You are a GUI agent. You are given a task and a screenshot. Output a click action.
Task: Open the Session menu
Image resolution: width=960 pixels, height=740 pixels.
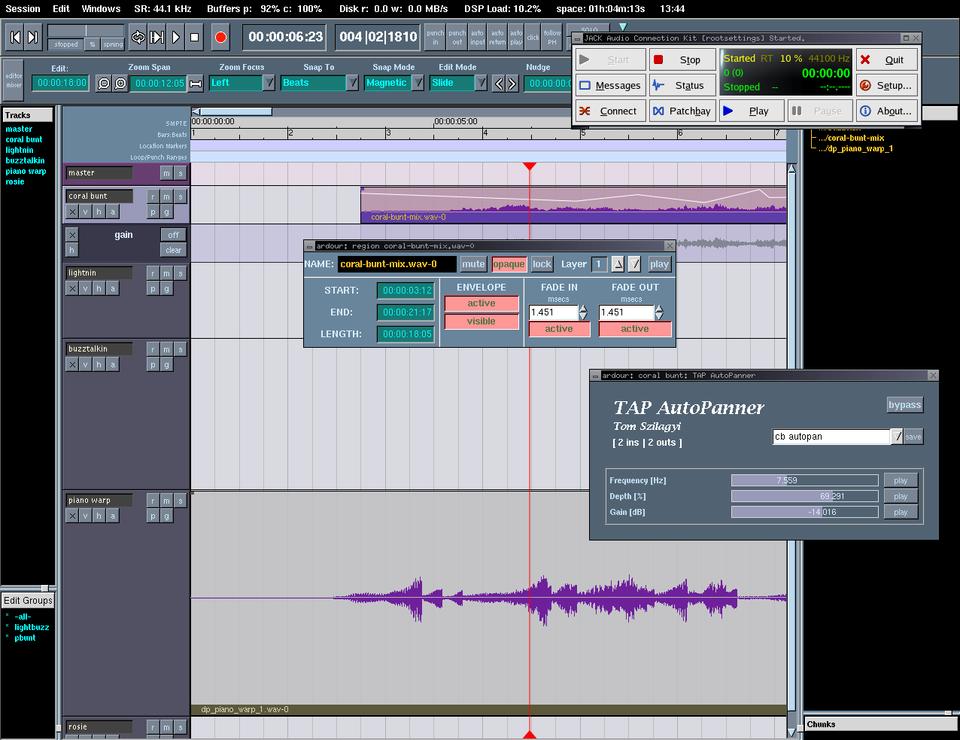pos(23,8)
